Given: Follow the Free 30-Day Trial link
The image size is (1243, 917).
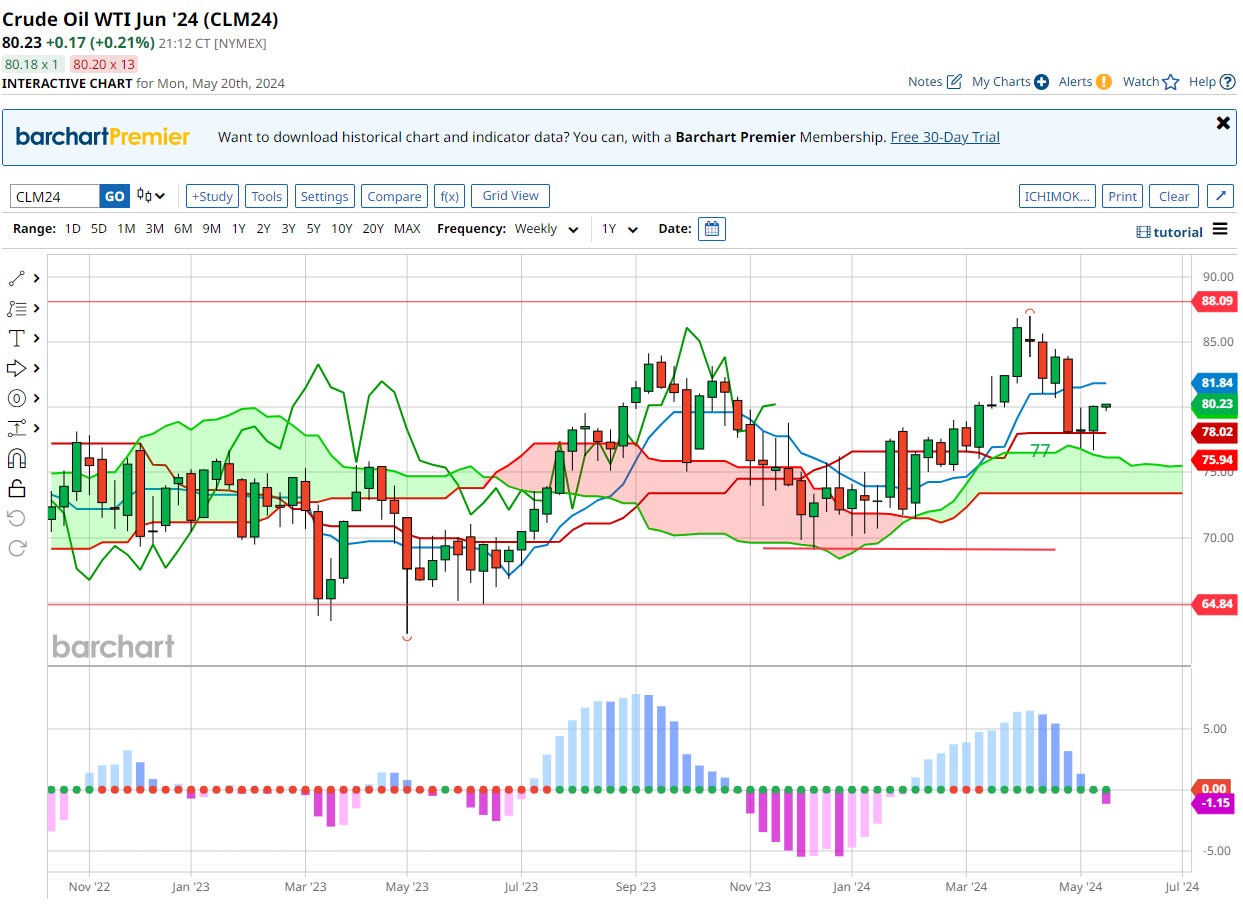Looking at the screenshot, I should (945, 137).
